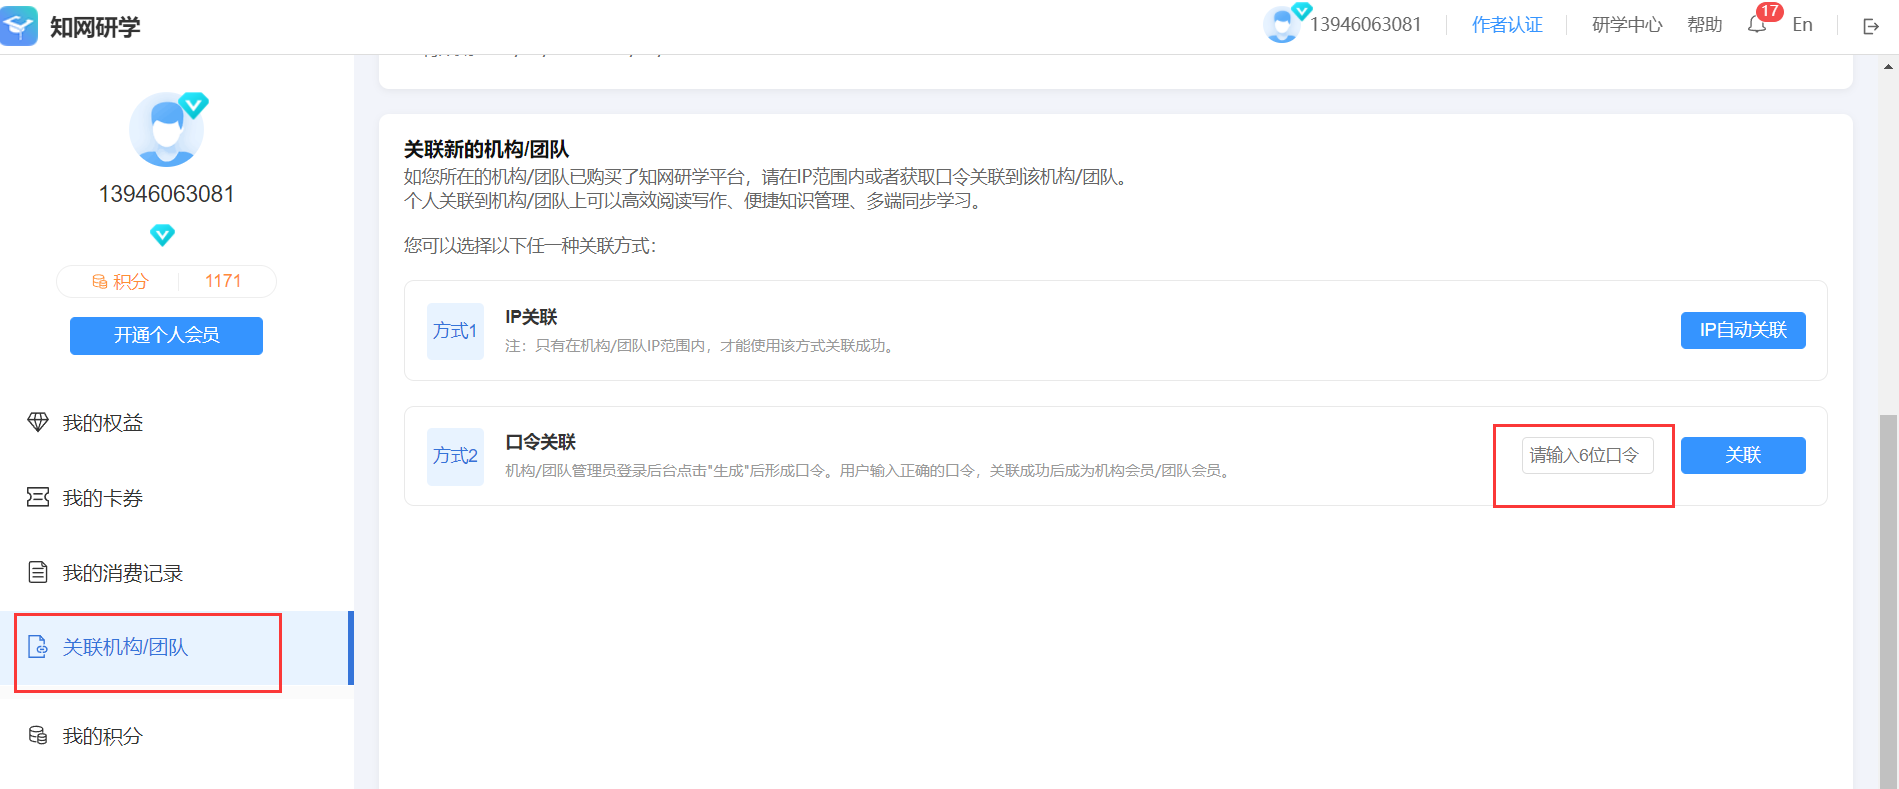Open the 帮助 link
1899x789 pixels.
(x=1704, y=25)
